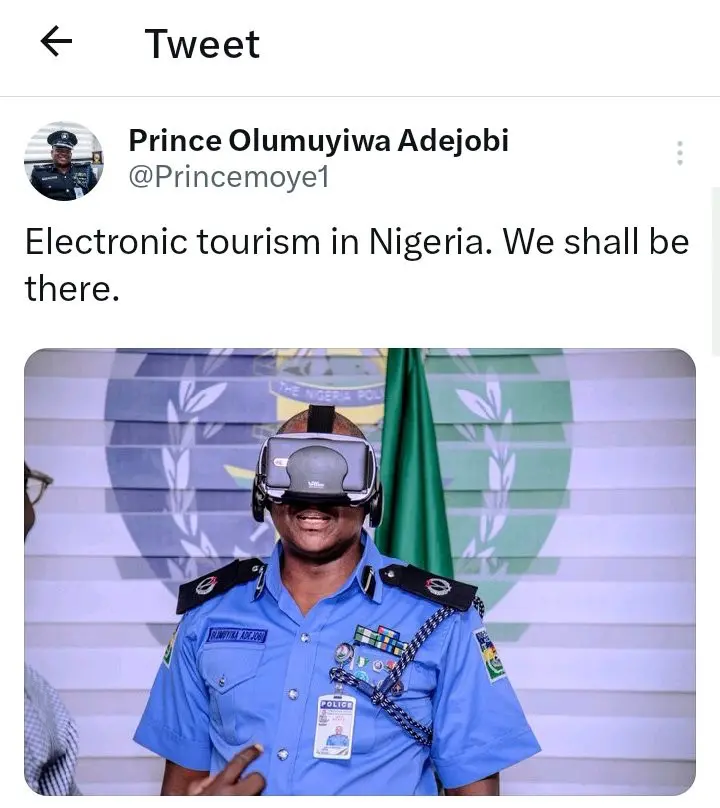
Task: Open Prince Olumuyiwa Adejobi's profile avatar
Action: click(x=63, y=161)
